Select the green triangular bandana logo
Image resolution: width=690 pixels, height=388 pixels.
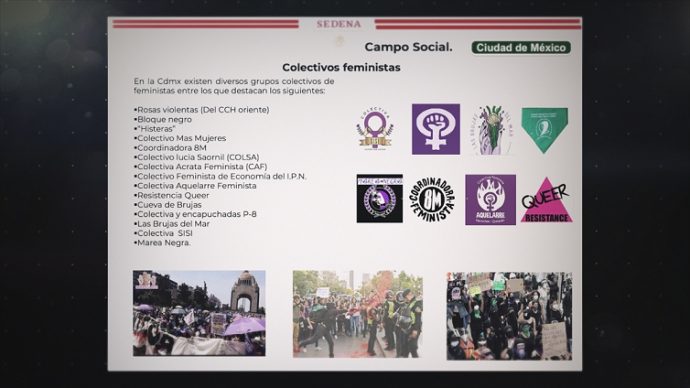545,130
